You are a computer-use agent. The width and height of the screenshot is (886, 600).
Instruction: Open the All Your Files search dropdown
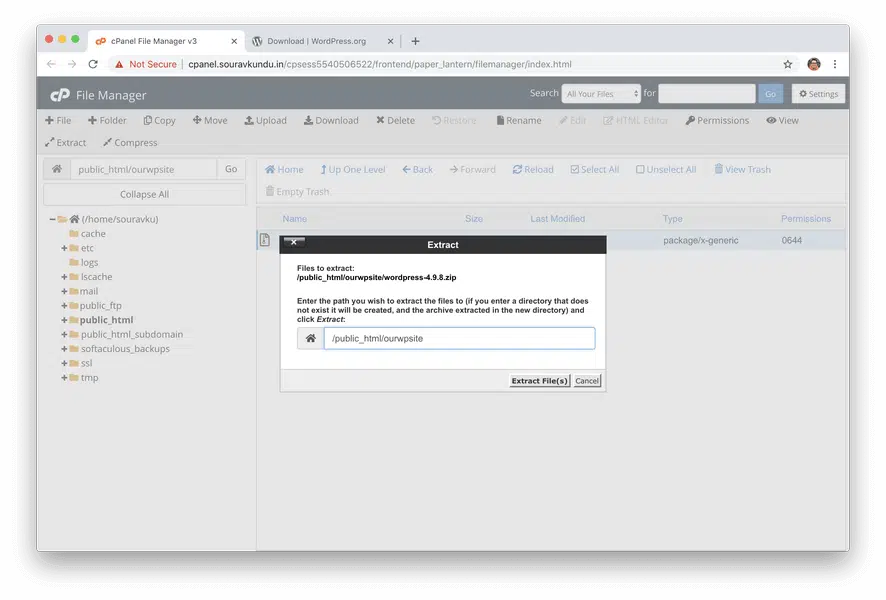pyautogui.click(x=600, y=94)
